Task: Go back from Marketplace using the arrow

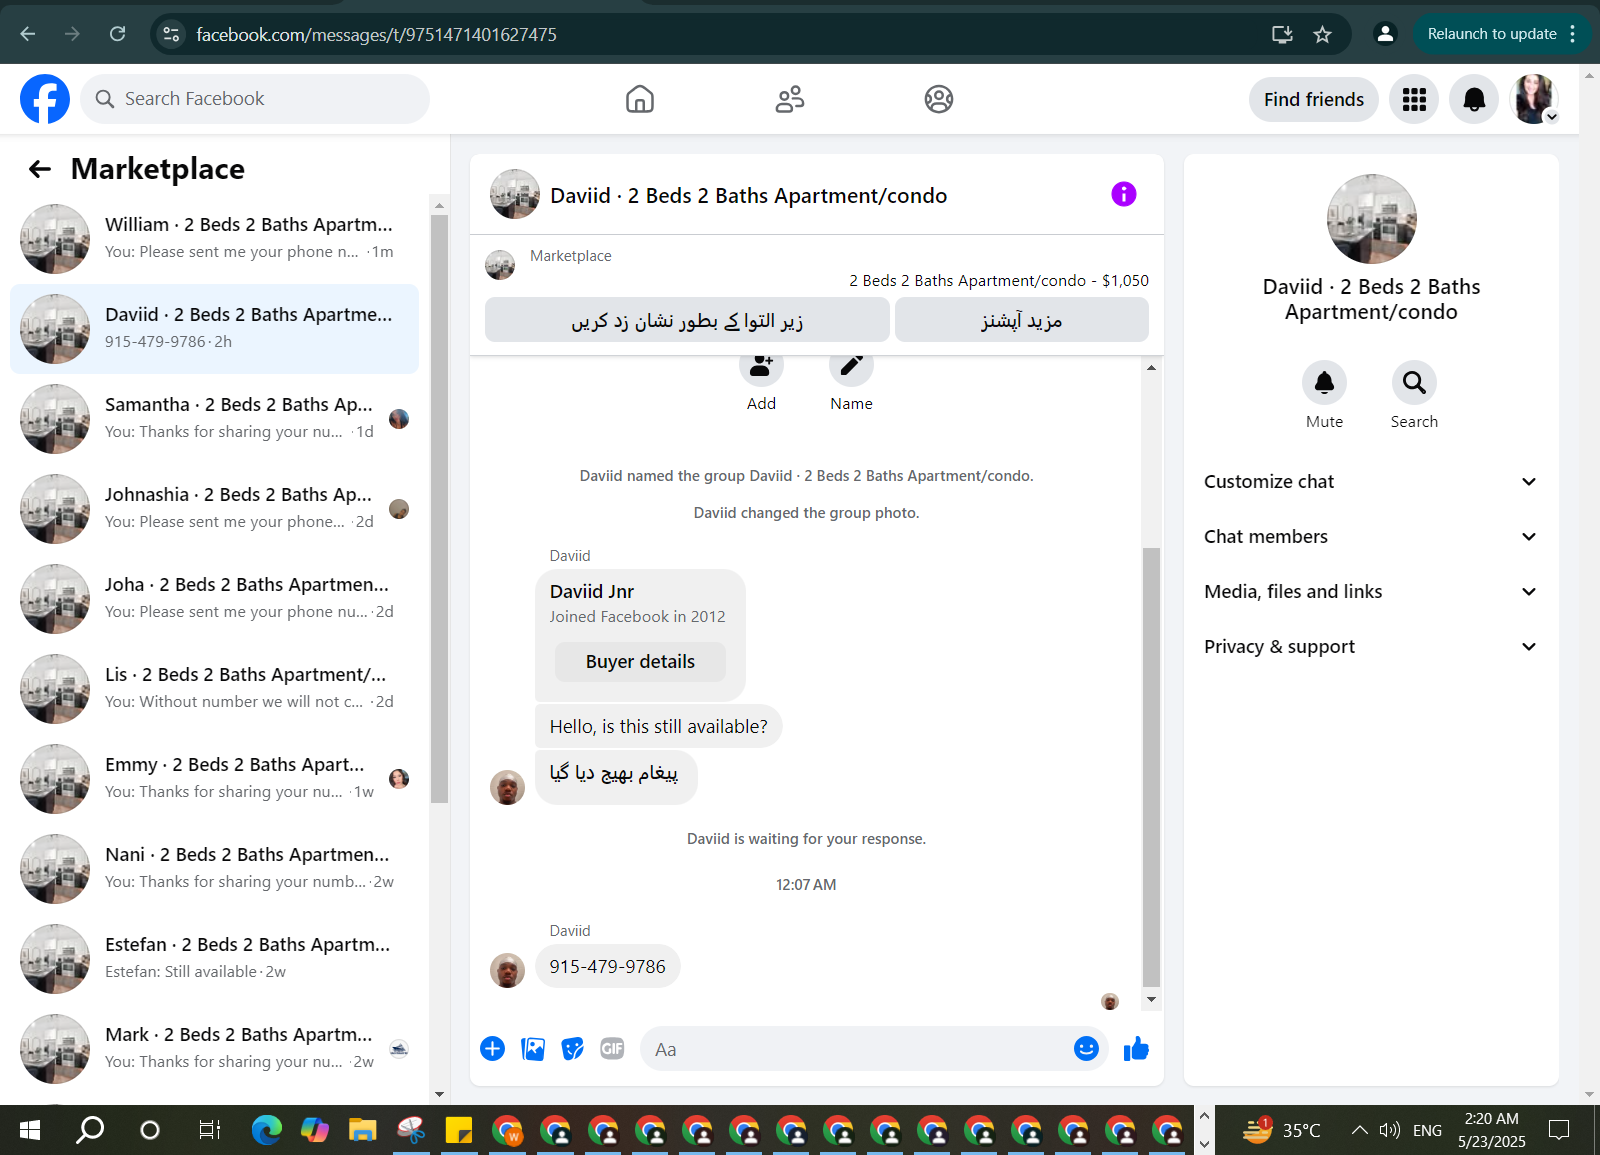Action: coord(40,169)
